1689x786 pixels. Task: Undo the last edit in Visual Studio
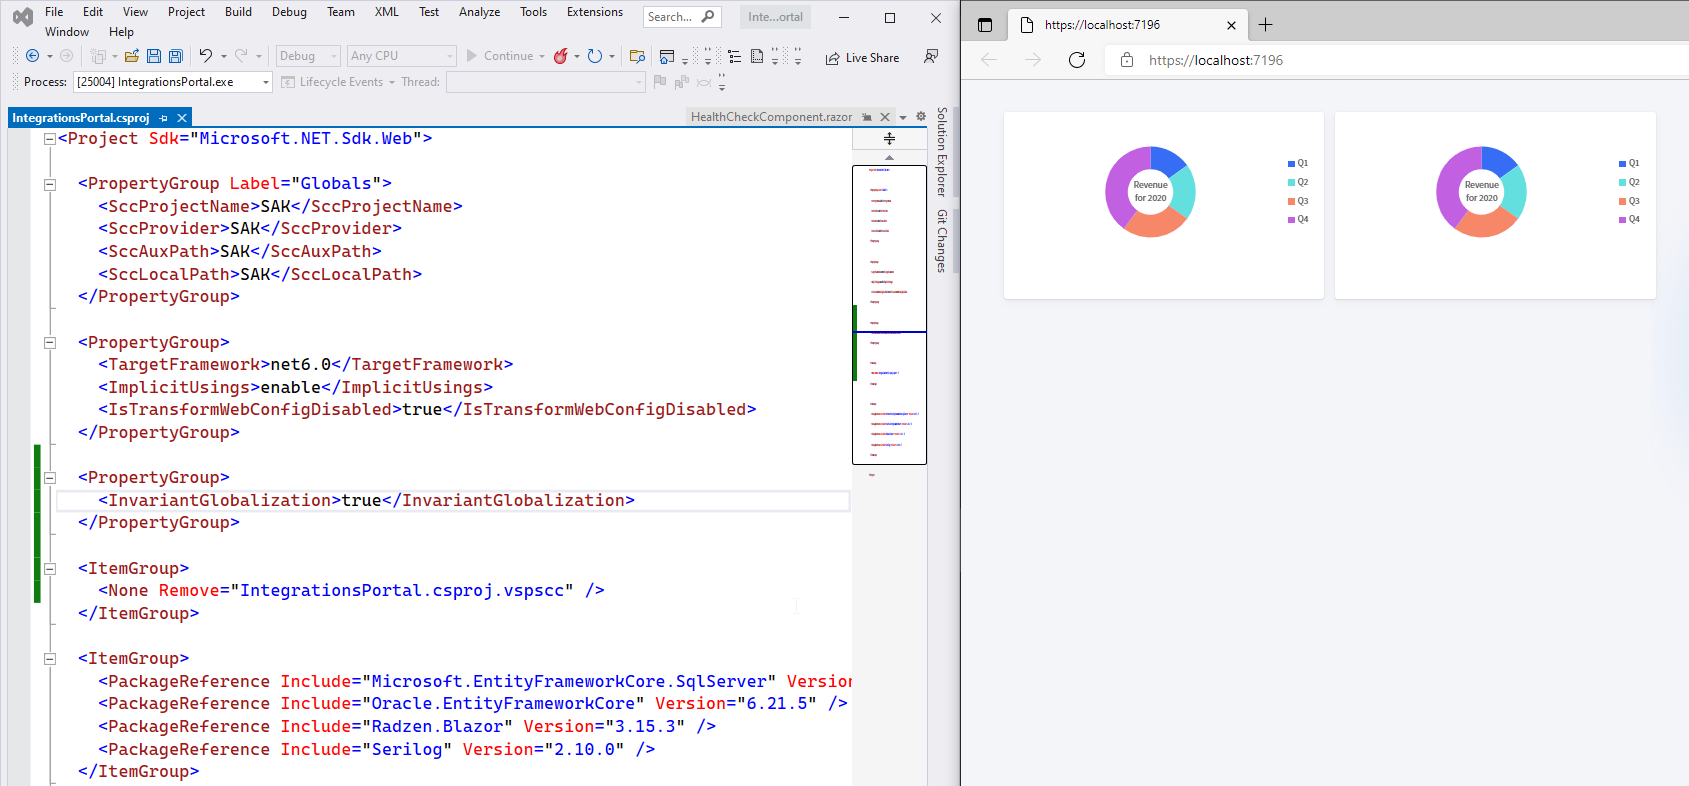206,56
